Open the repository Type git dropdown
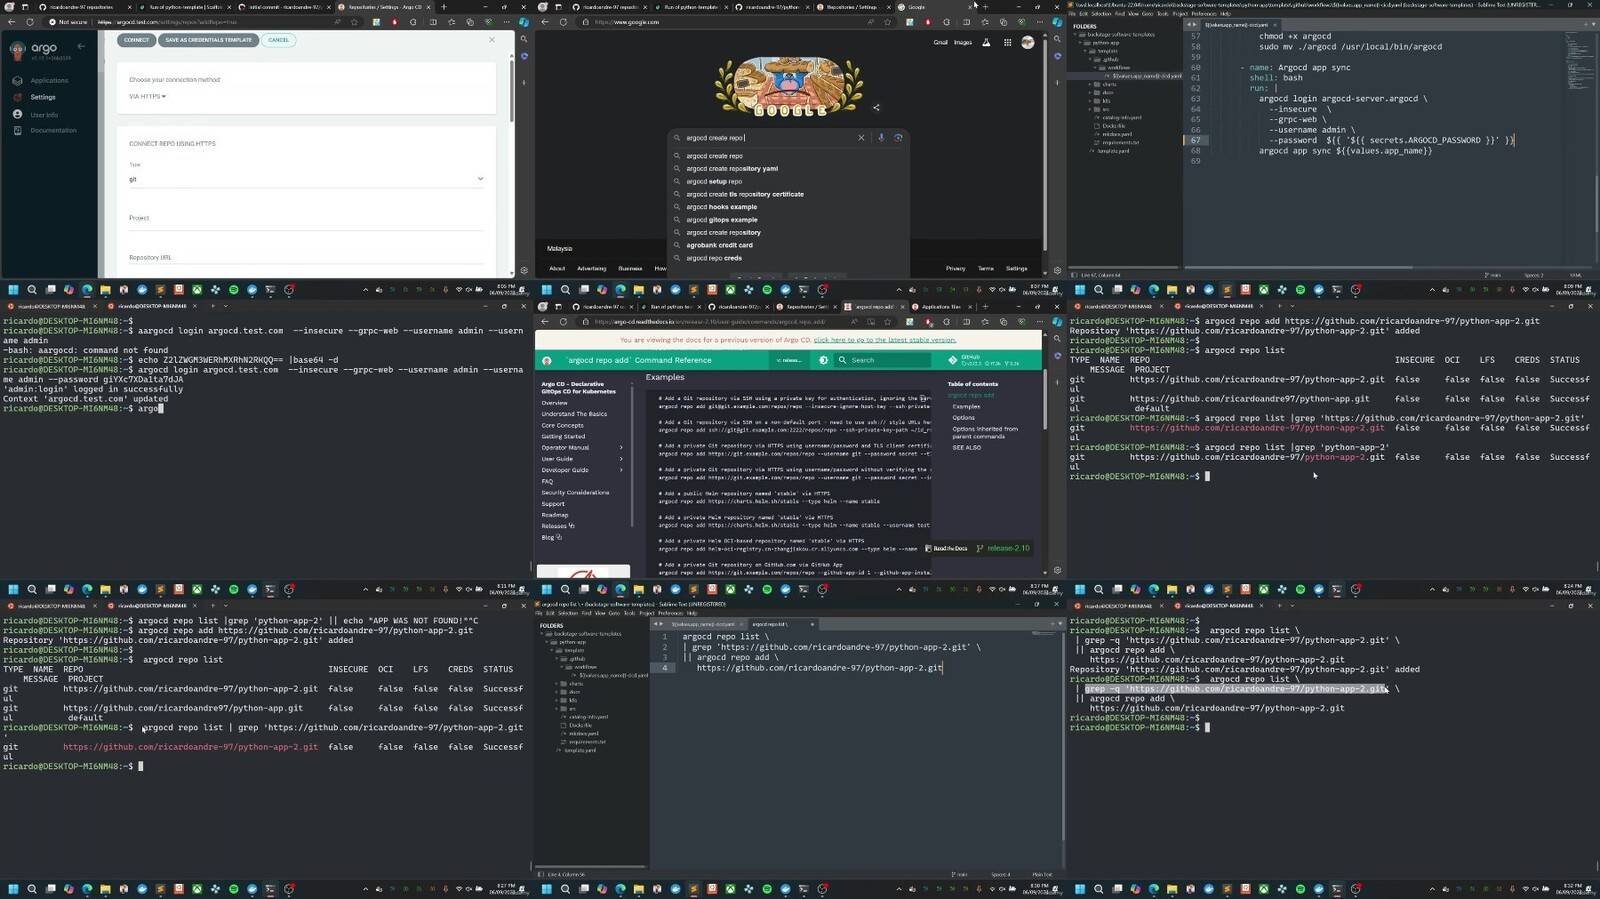1600x899 pixels. click(x=306, y=179)
